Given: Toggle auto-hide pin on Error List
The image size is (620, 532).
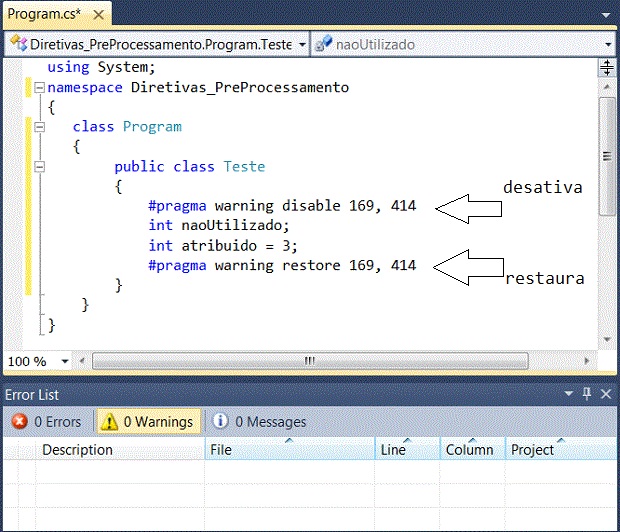Looking at the screenshot, I should click(x=587, y=393).
